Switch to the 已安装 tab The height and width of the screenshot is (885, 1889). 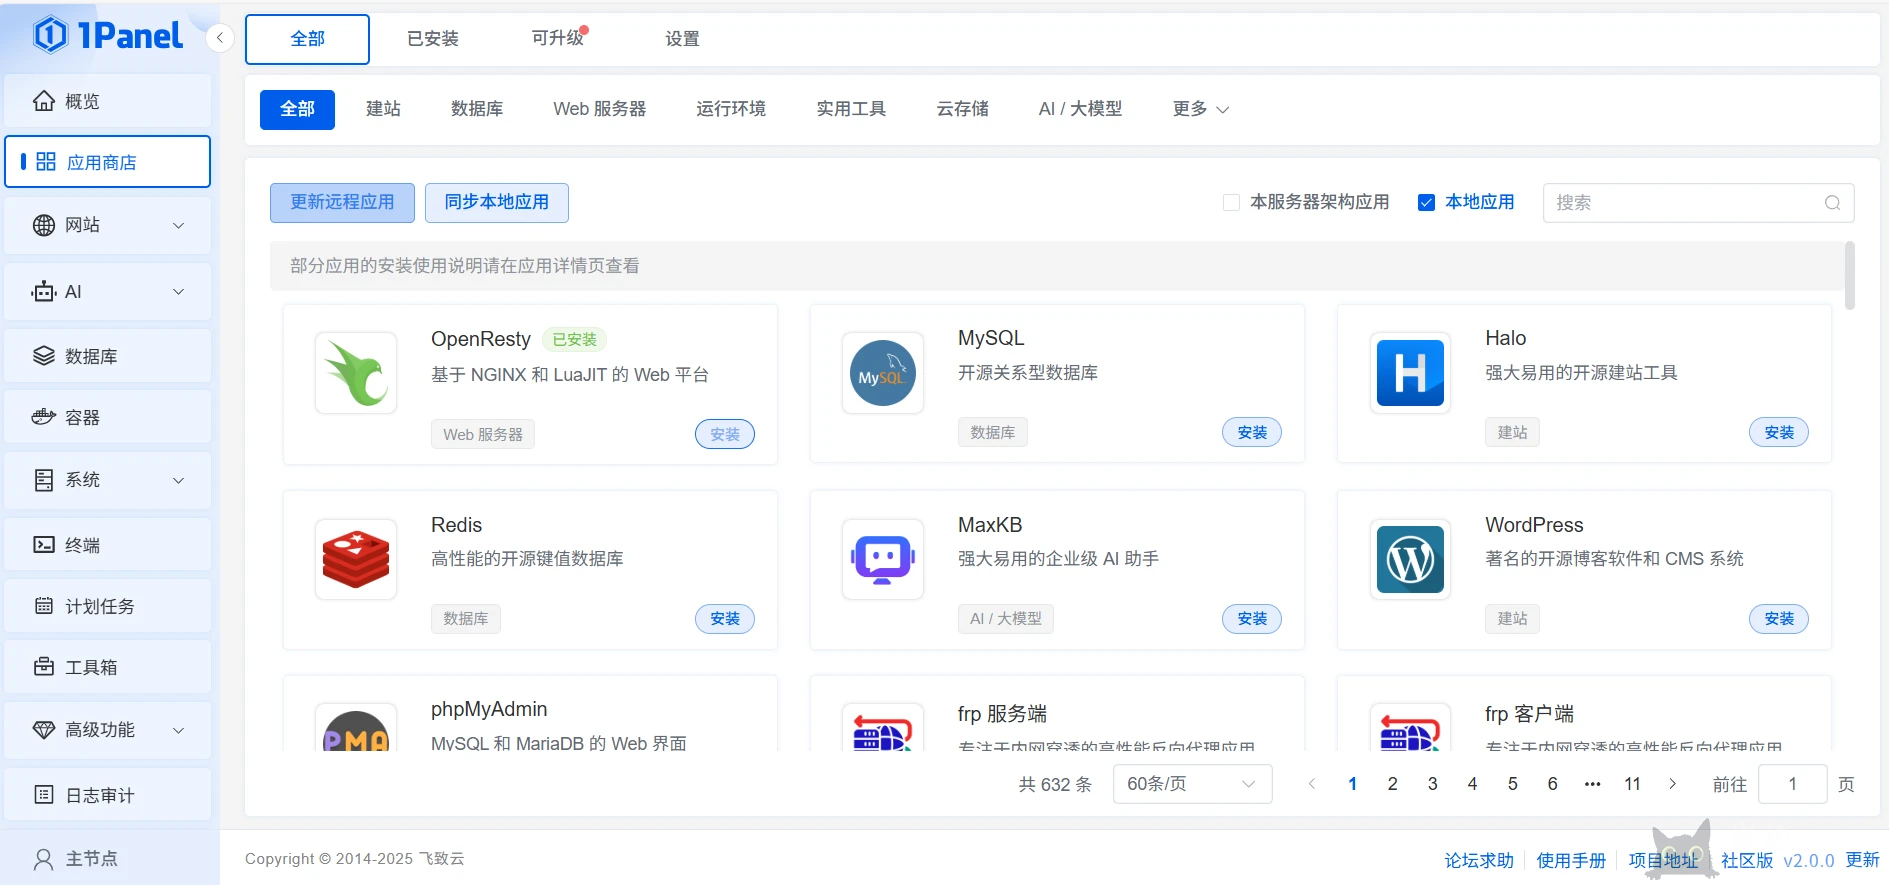(433, 39)
